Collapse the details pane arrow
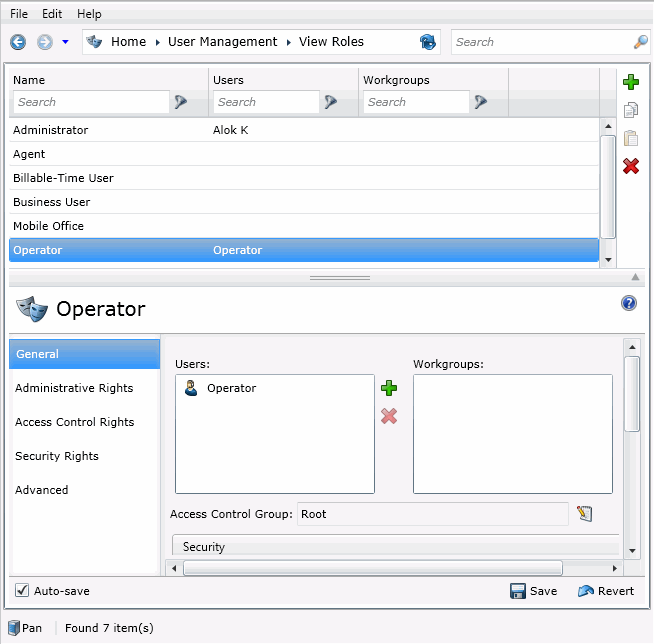654x644 pixels. pos(634,277)
